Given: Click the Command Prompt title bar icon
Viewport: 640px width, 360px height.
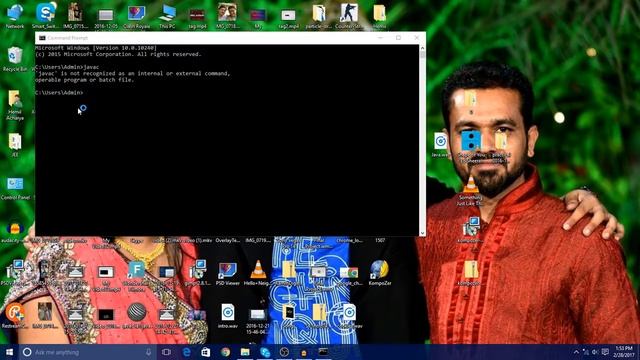Looking at the screenshot, I should 42,38.
